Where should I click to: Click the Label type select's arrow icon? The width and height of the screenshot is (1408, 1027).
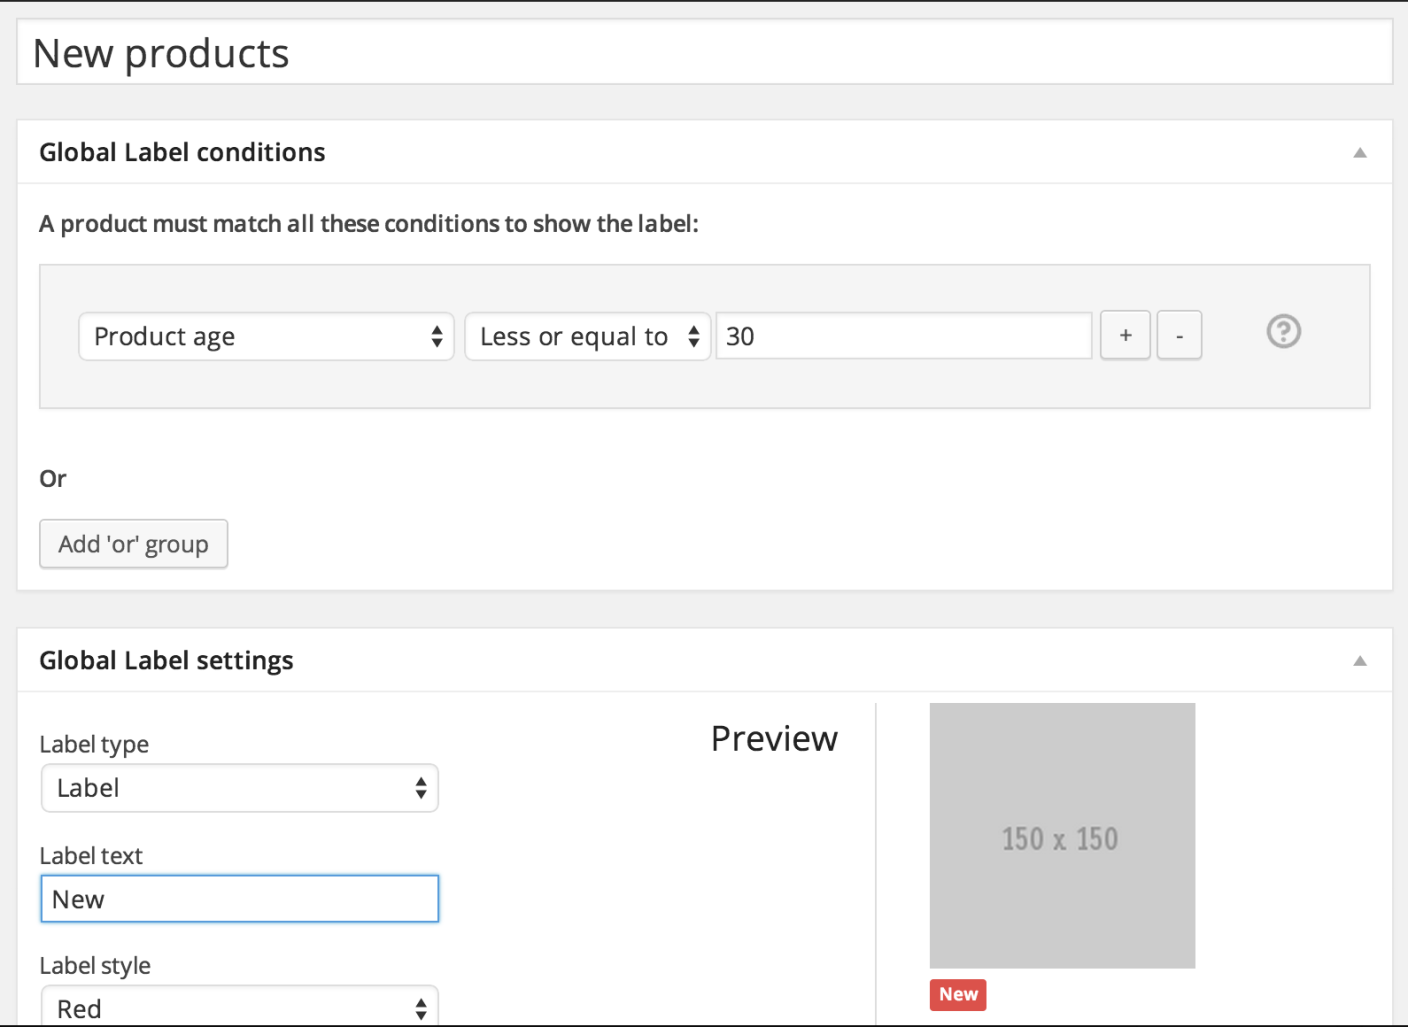point(421,788)
